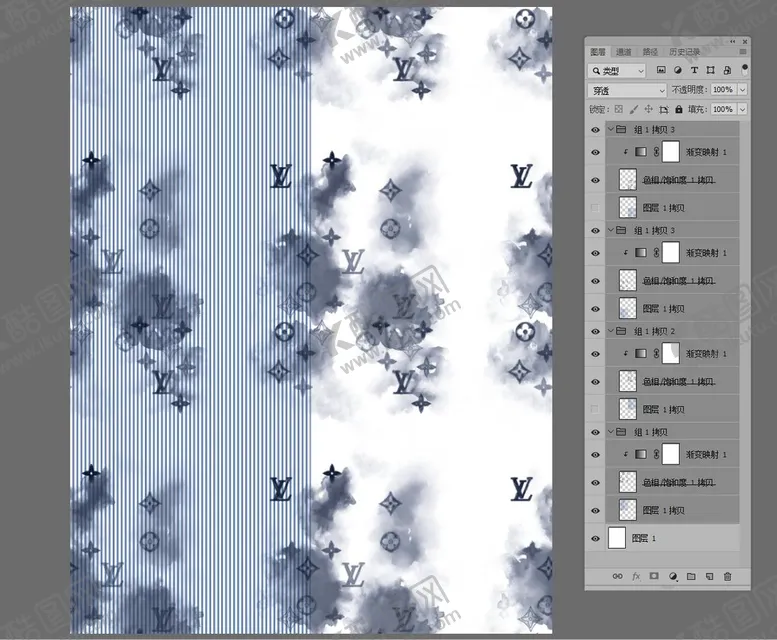Select 渐变映射 1 name in 组 1 拷贝 2
Viewport: 777px width, 640px height.
[707, 354]
